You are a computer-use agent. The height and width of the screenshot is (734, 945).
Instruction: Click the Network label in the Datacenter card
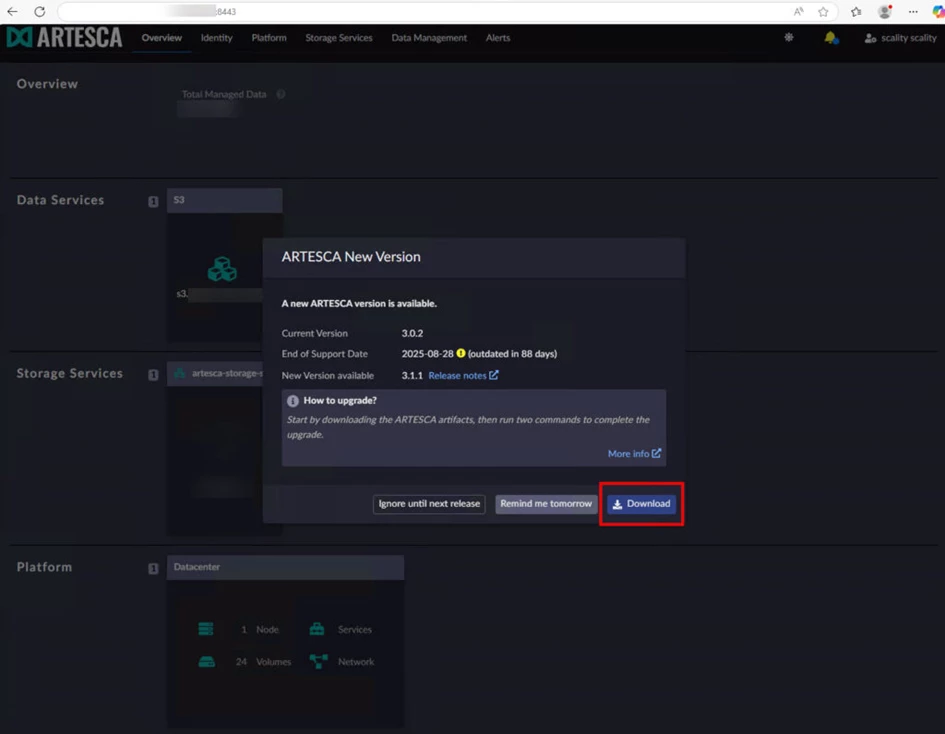[356, 662]
